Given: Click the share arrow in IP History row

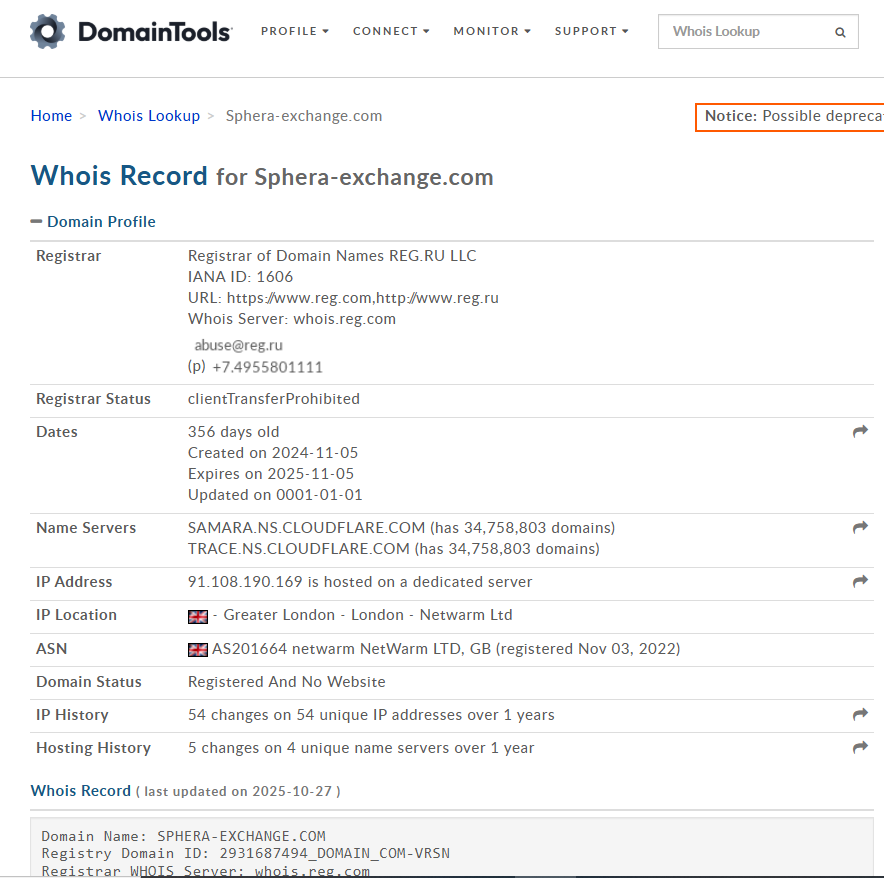Looking at the screenshot, I should pyautogui.click(x=860, y=715).
